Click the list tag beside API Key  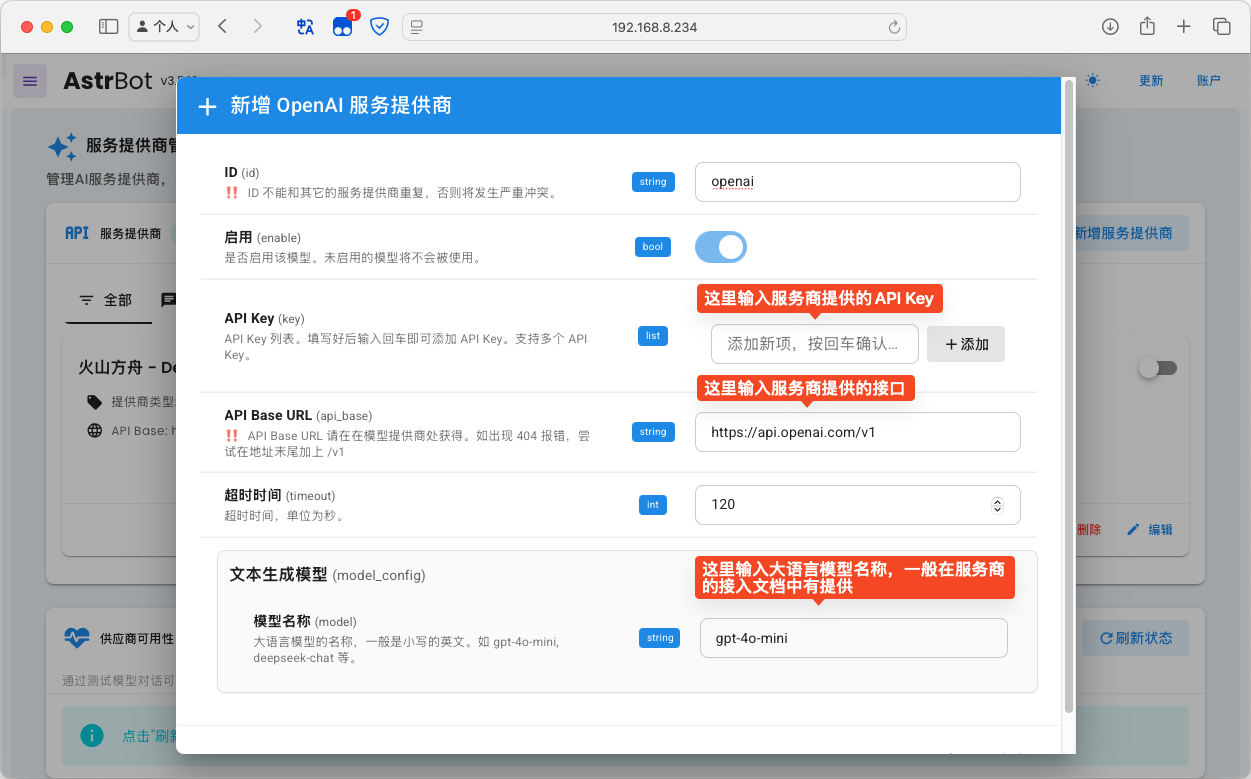(653, 336)
